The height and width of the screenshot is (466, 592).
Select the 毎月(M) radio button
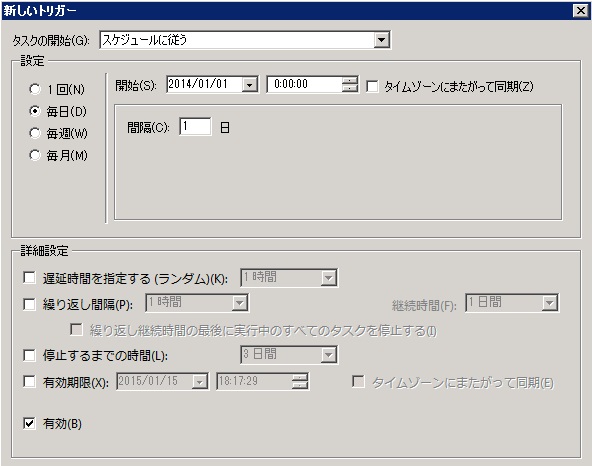[35, 155]
